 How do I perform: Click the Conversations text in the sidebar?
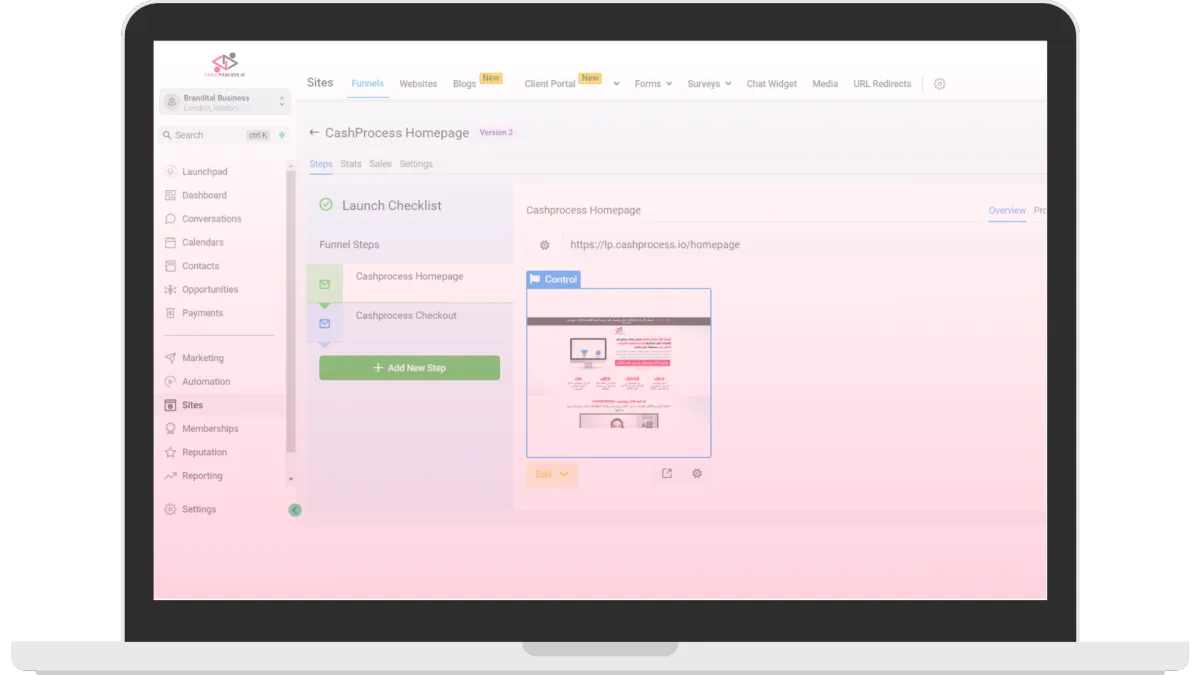click(x=212, y=219)
